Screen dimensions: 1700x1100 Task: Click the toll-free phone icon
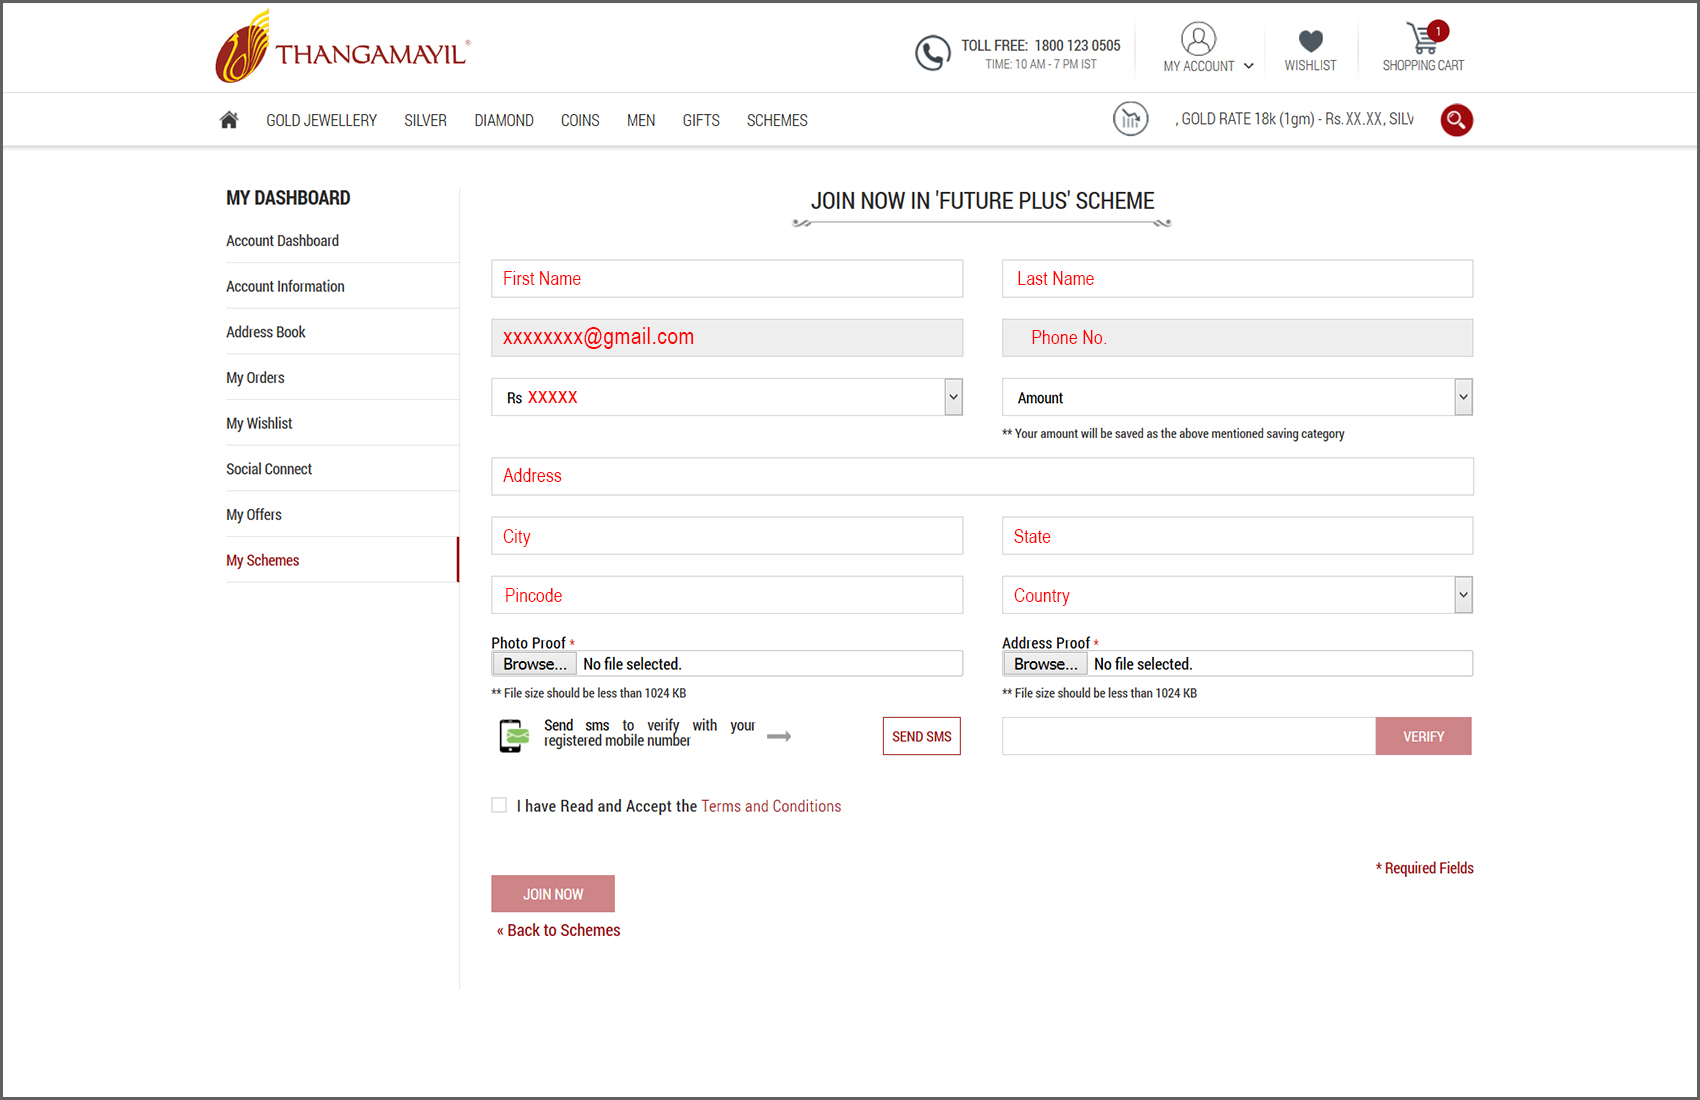tap(933, 52)
